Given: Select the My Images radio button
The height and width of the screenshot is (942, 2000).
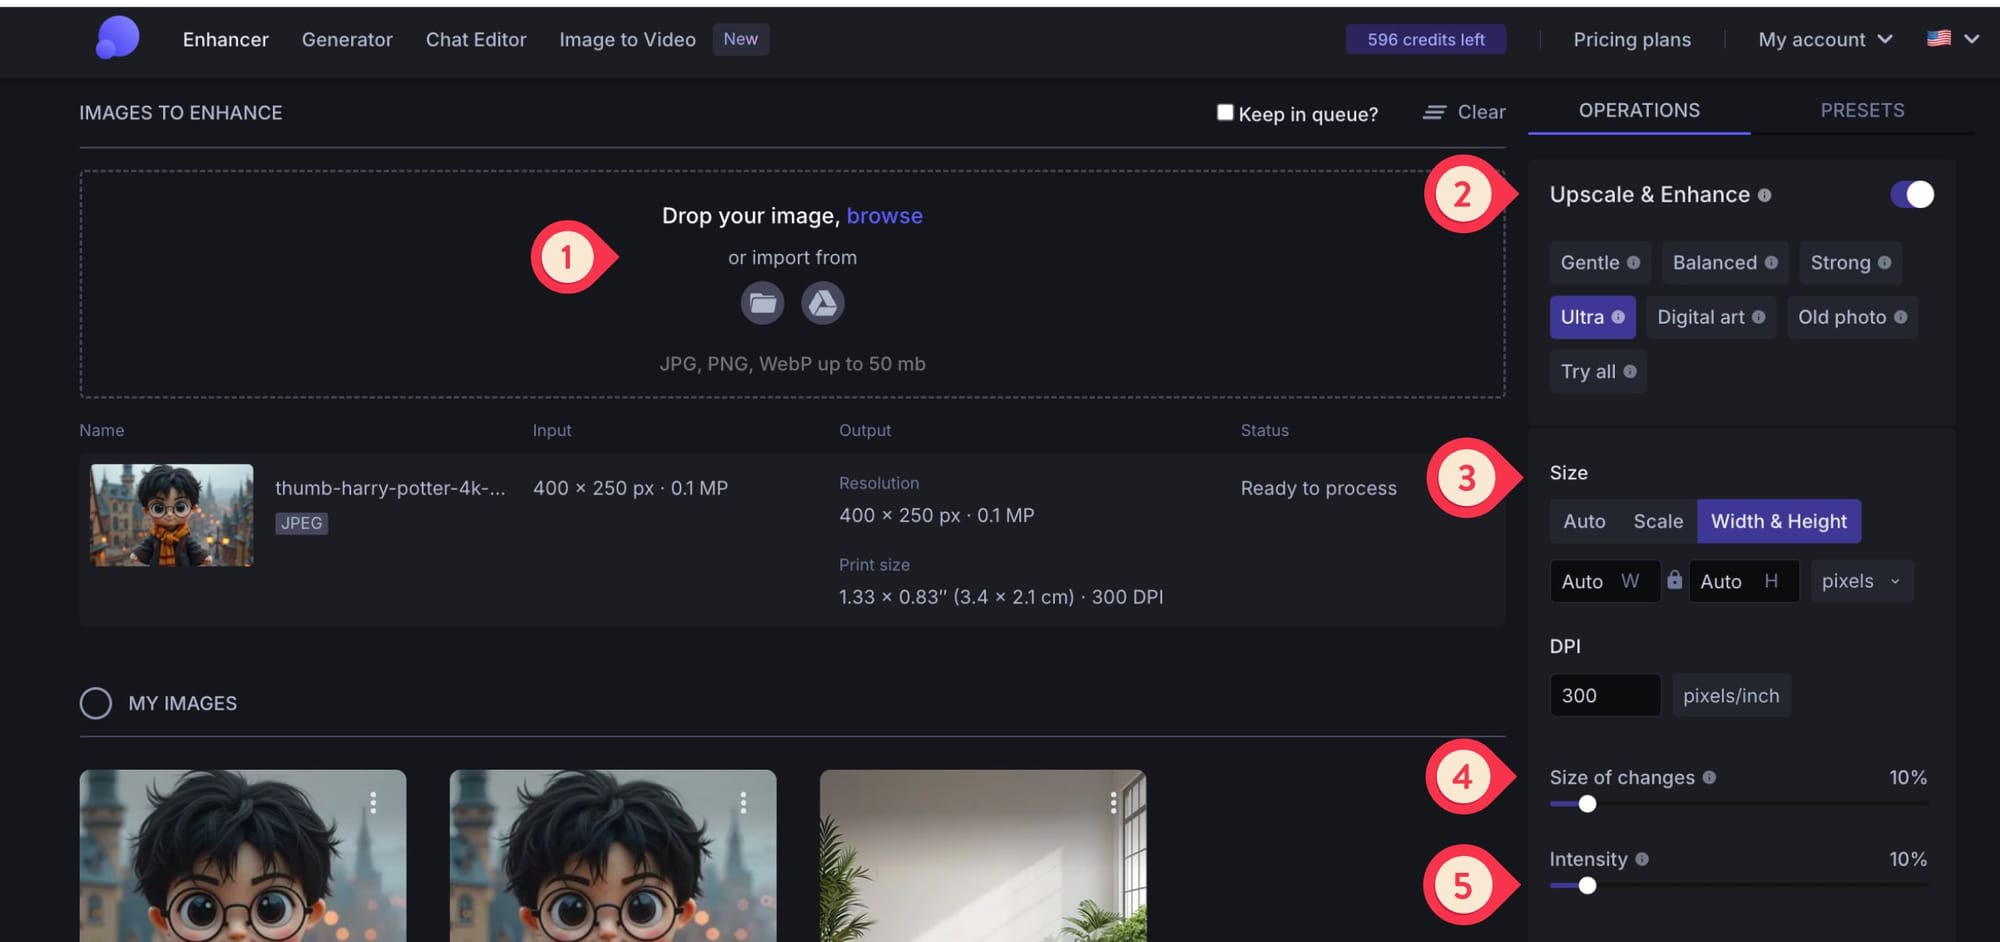Looking at the screenshot, I should click(x=96, y=703).
